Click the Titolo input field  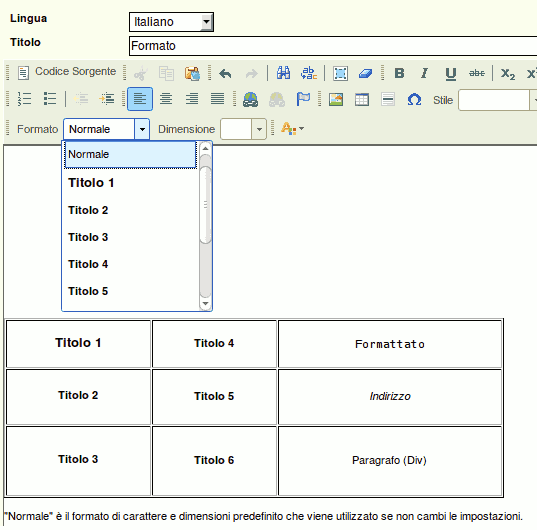point(333,46)
